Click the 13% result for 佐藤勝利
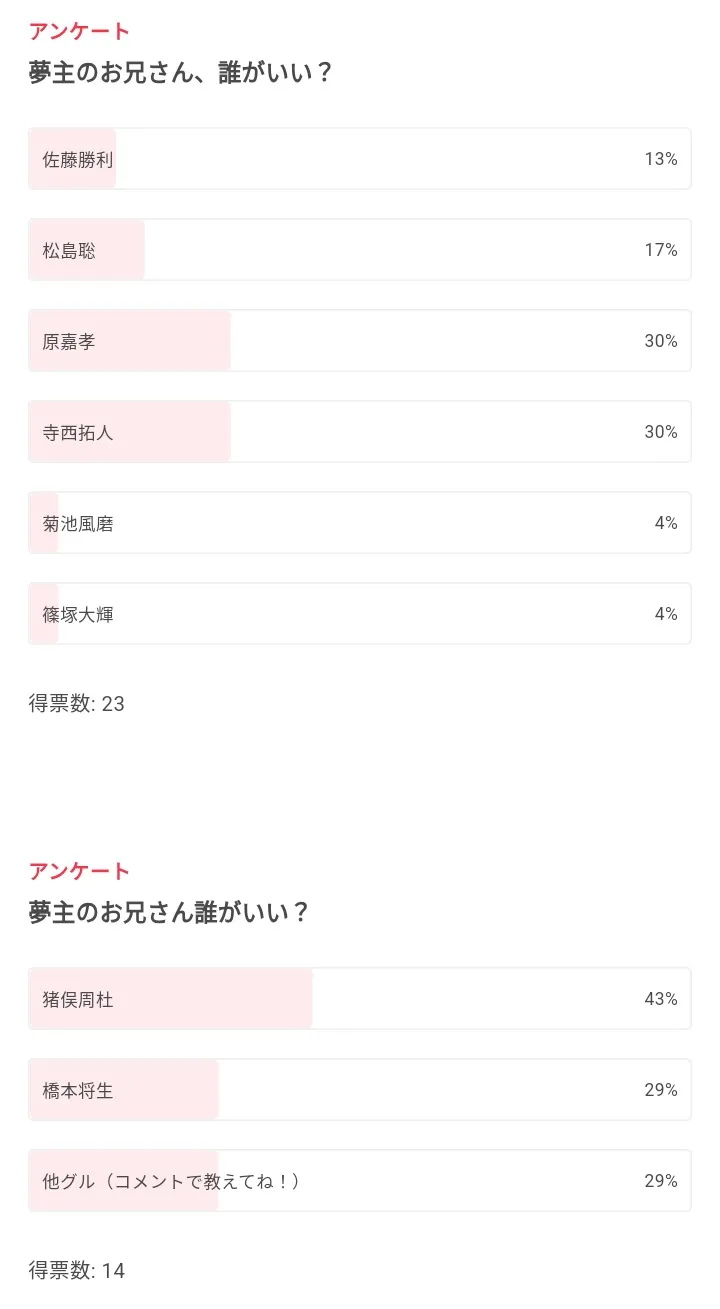Screen dimensions: 720x1309 click(661, 159)
